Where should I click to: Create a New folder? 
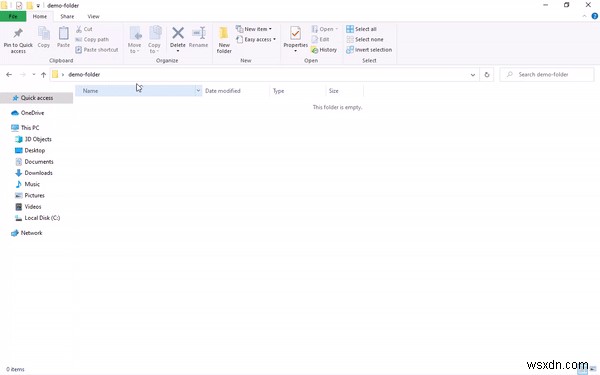pyautogui.click(x=224, y=40)
